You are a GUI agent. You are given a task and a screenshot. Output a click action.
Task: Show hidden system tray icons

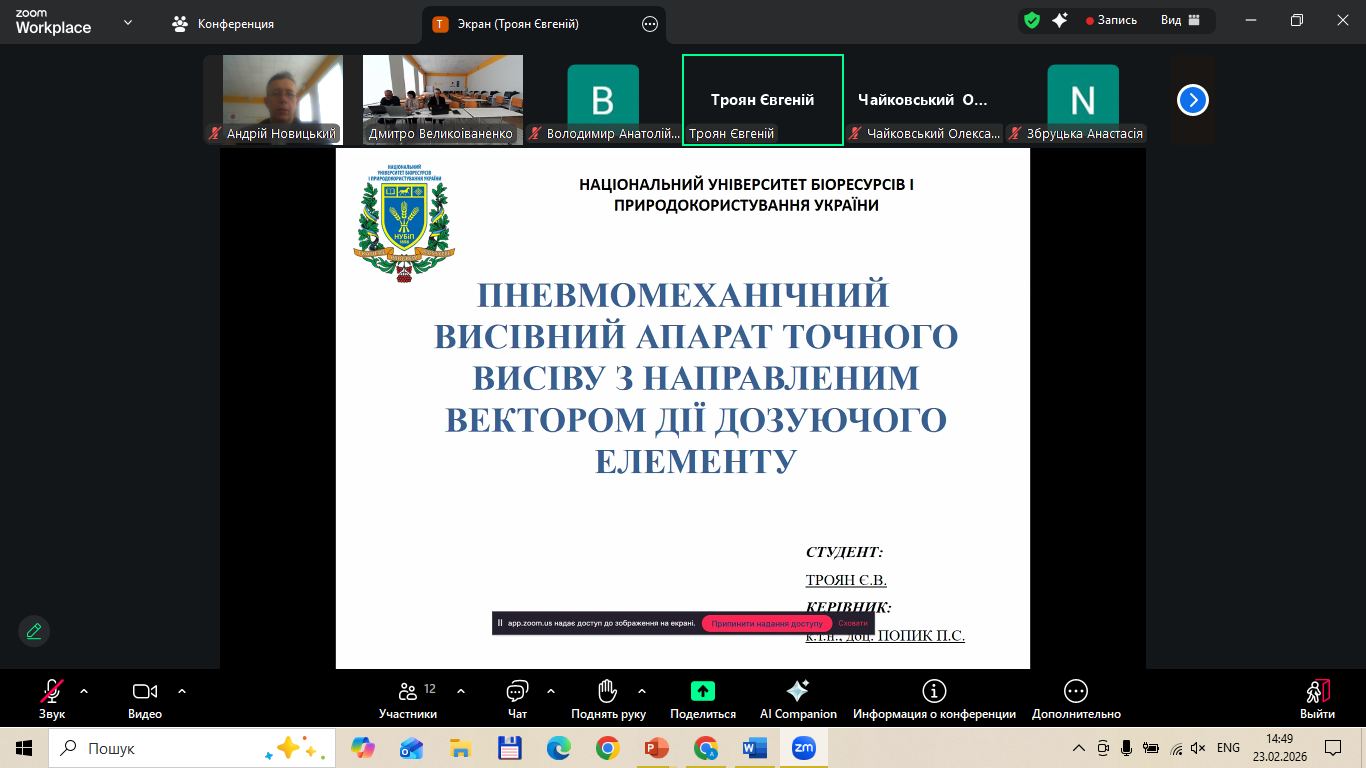point(1078,748)
